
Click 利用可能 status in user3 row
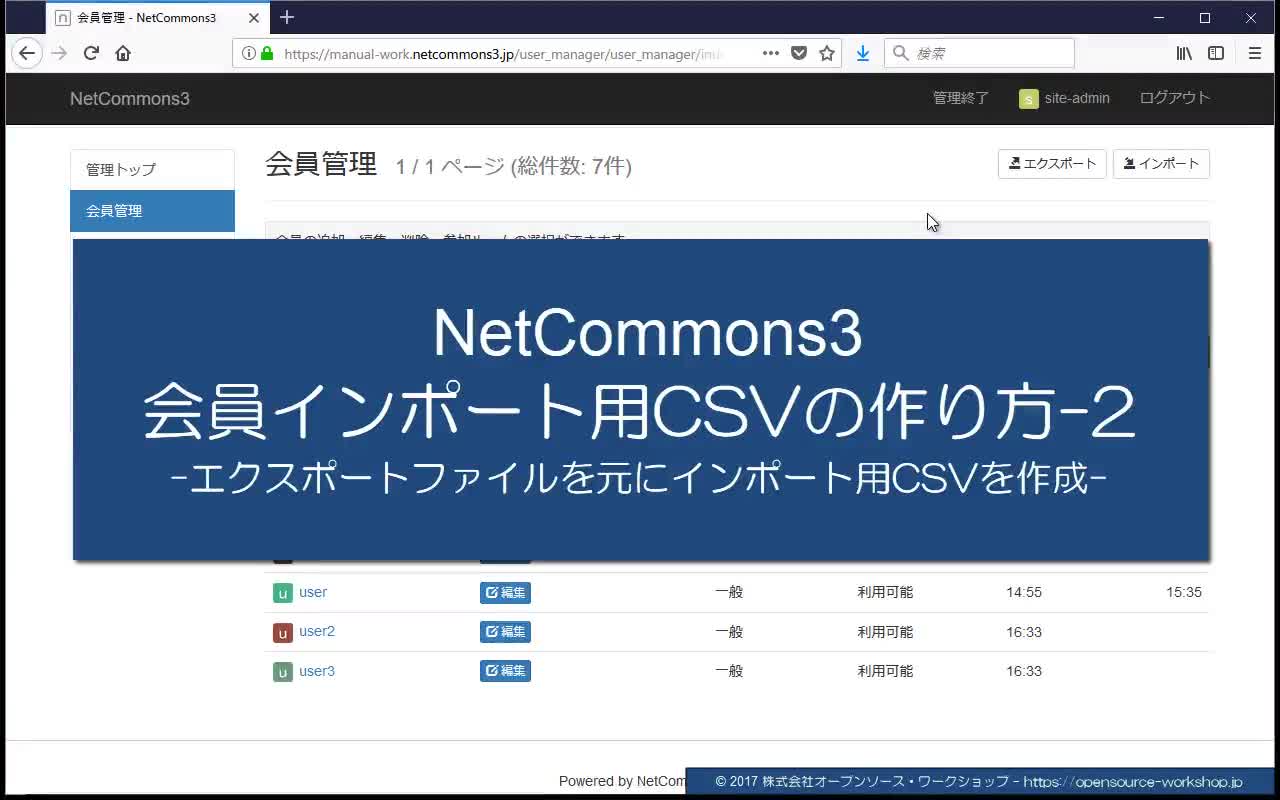885,671
